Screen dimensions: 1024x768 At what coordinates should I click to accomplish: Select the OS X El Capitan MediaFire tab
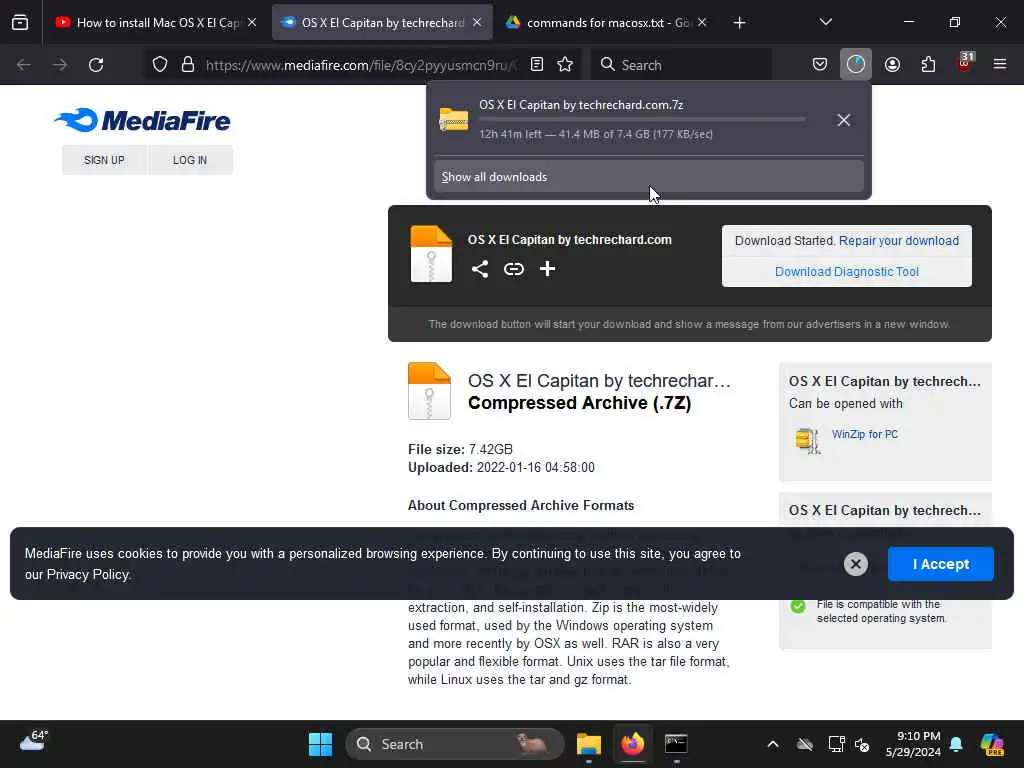pyautogui.click(x=382, y=22)
